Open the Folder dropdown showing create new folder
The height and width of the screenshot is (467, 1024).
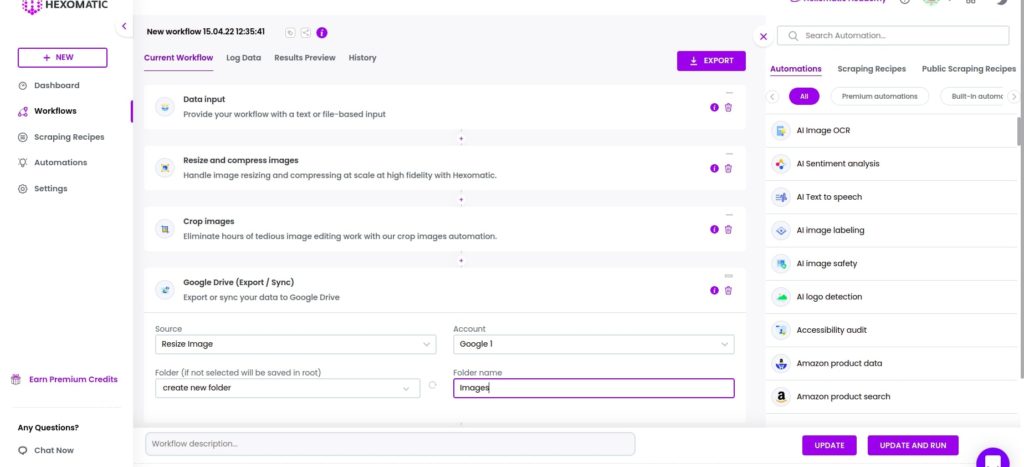coord(287,388)
